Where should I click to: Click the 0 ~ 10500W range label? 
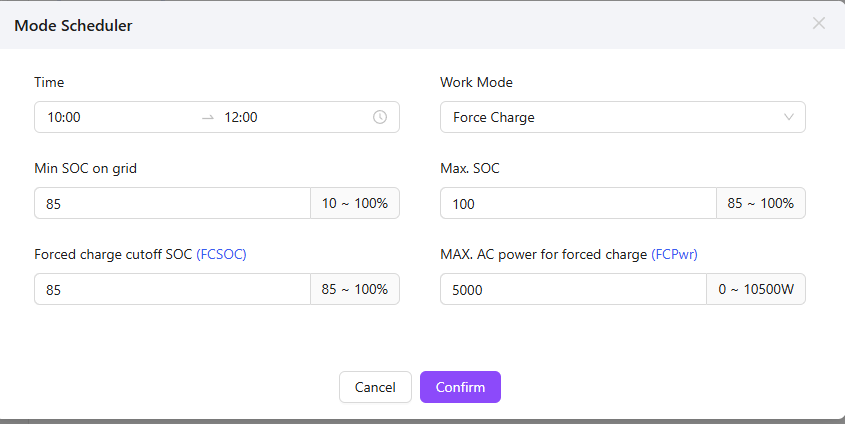pos(756,289)
